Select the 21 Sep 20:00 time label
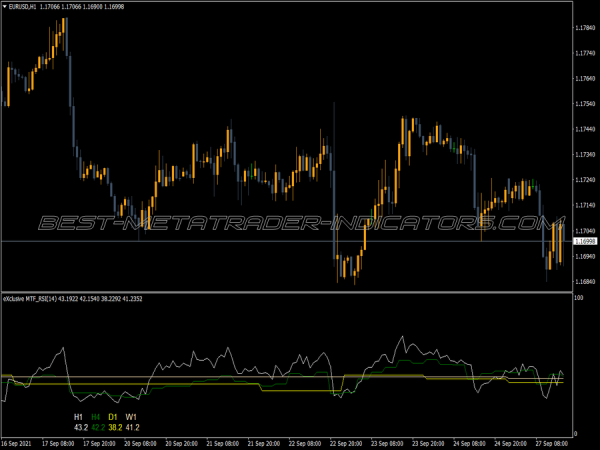Screen dimensions: 600x450 click(x=264, y=444)
